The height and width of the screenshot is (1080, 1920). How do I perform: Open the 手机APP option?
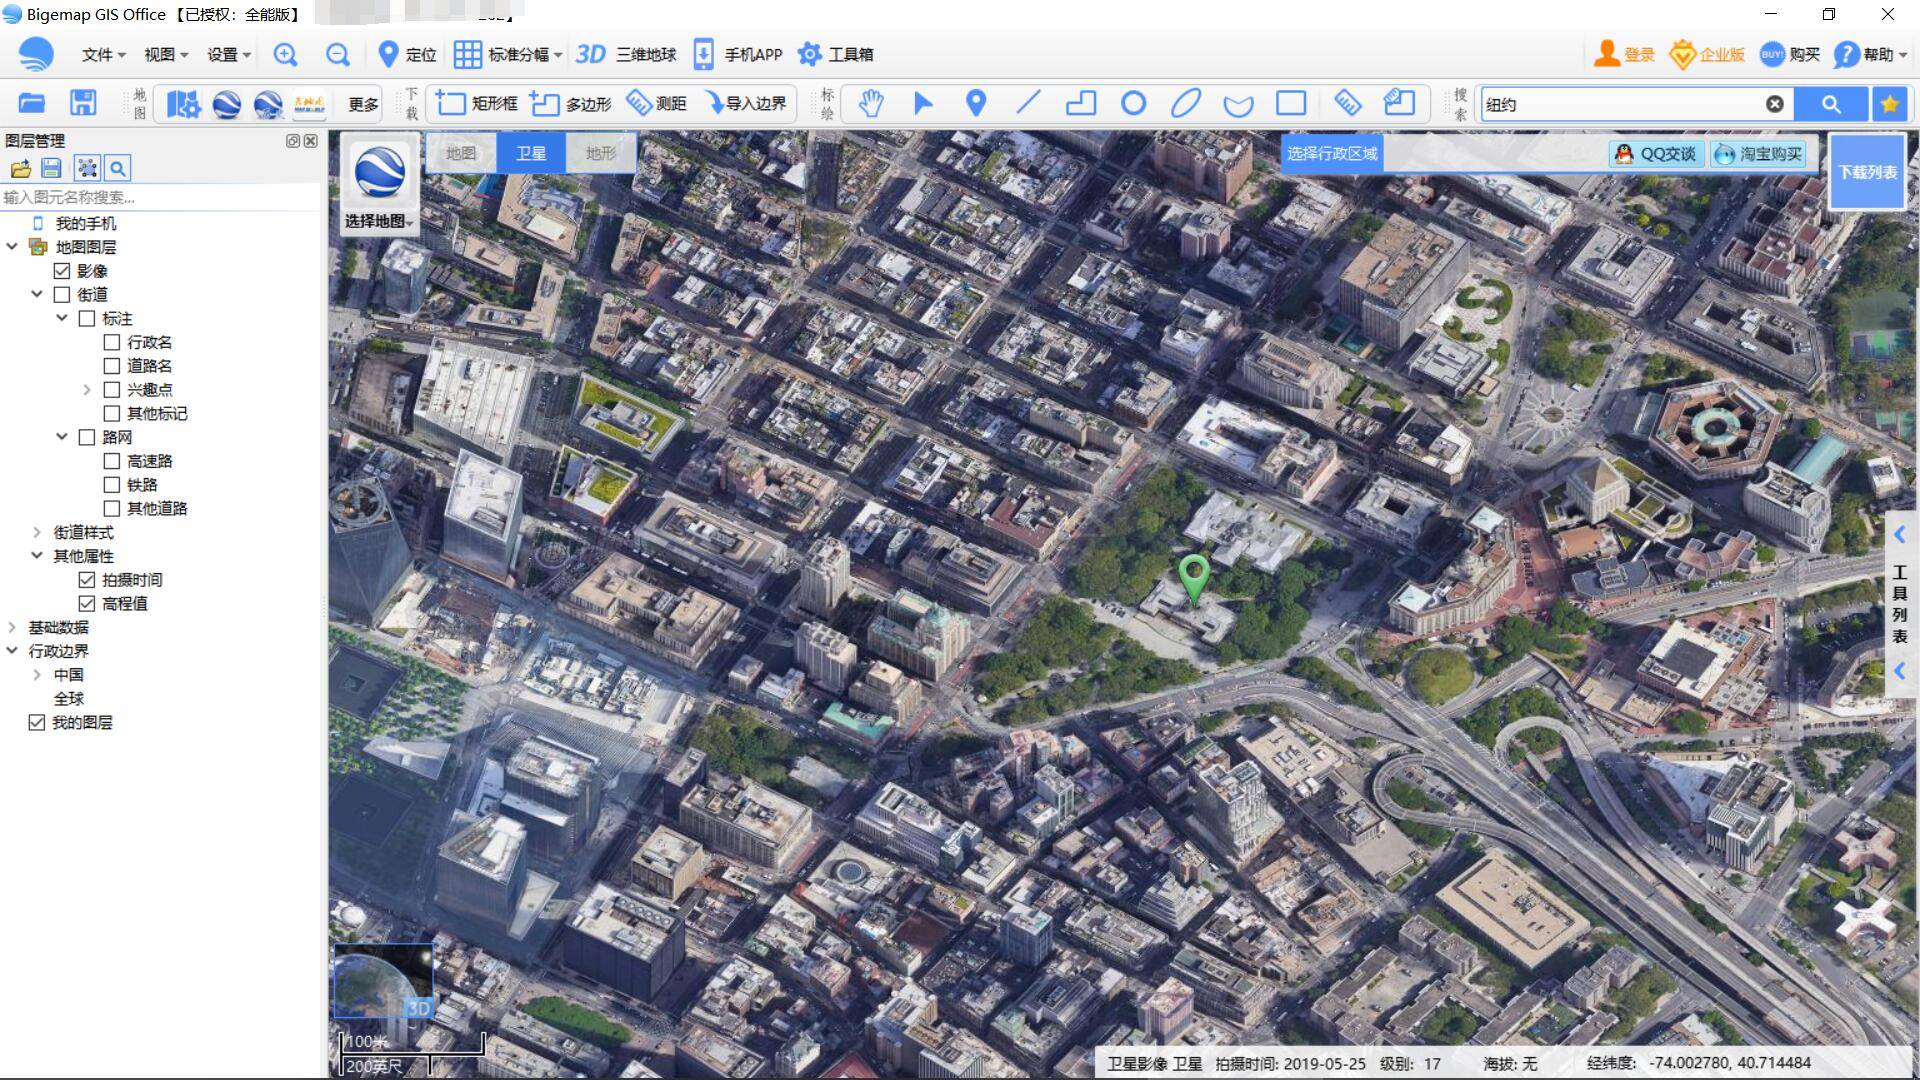pyautogui.click(x=738, y=55)
